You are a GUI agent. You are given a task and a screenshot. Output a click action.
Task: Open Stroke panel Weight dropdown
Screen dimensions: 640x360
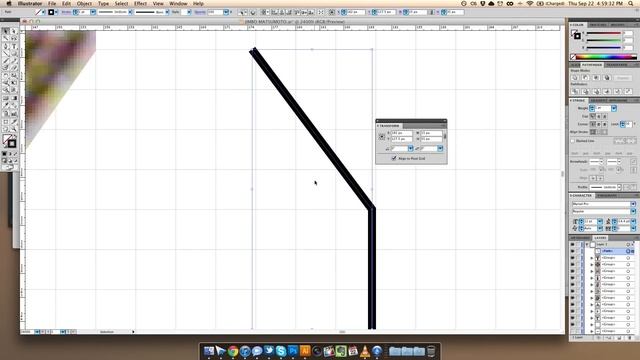(614, 108)
